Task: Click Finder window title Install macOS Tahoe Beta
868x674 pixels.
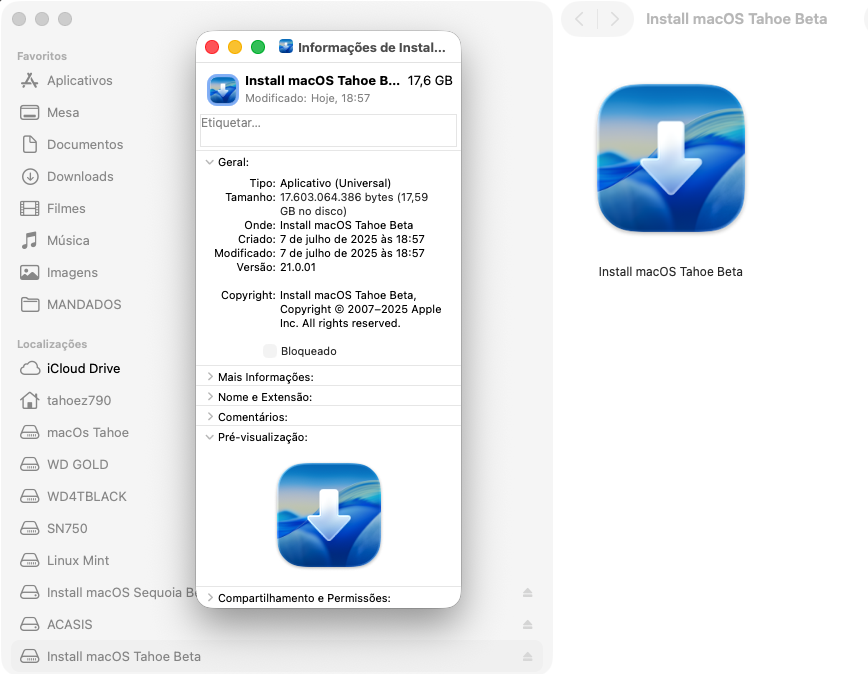Action: click(x=736, y=19)
